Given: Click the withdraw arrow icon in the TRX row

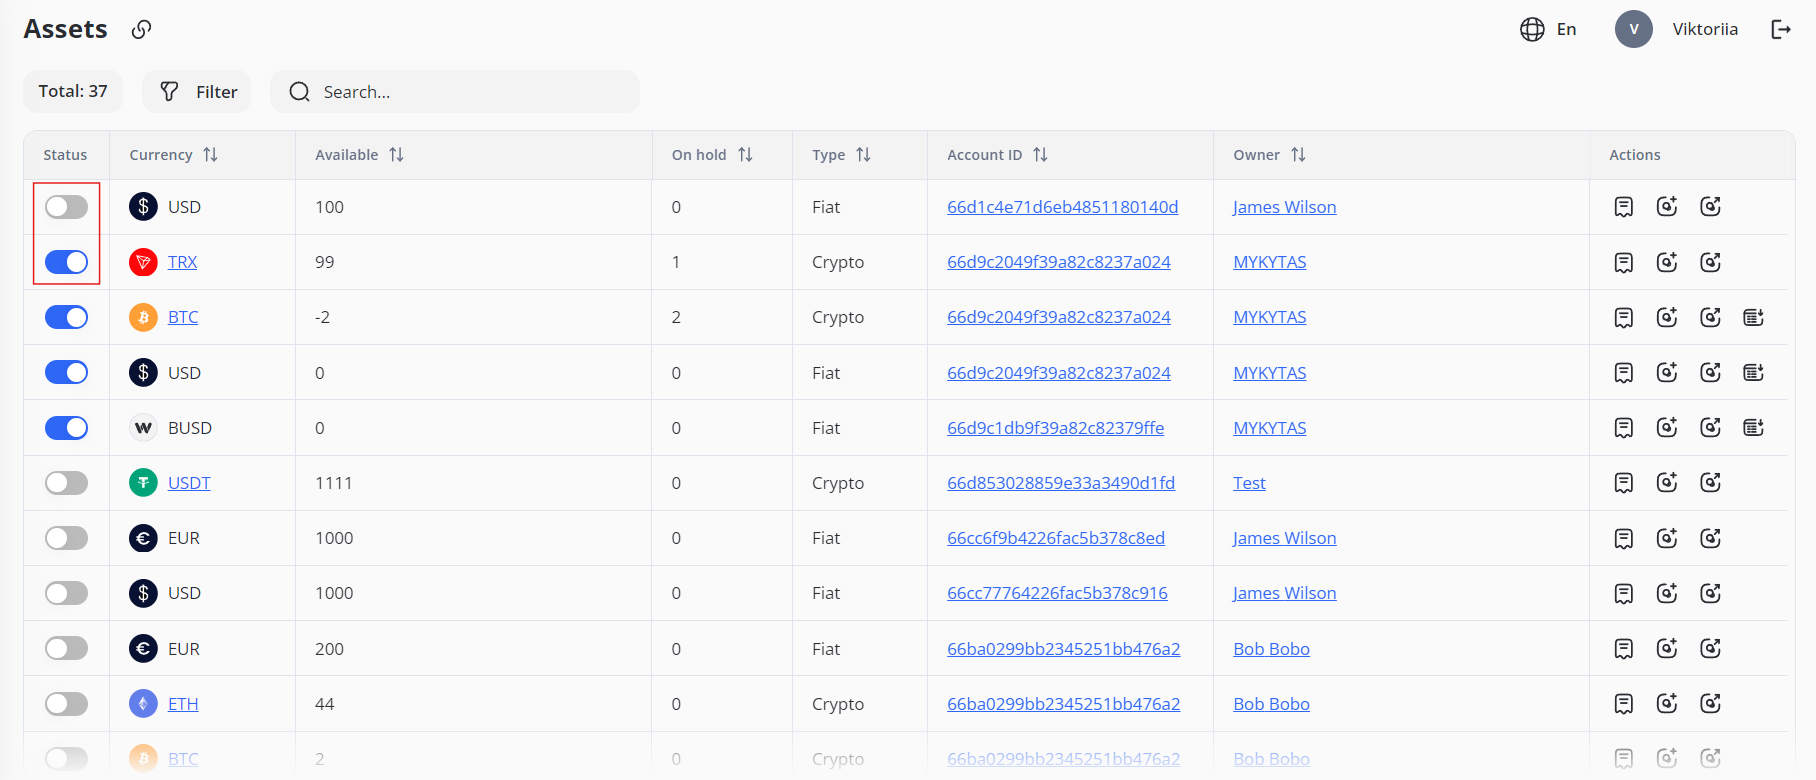Looking at the screenshot, I should click(1711, 262).
